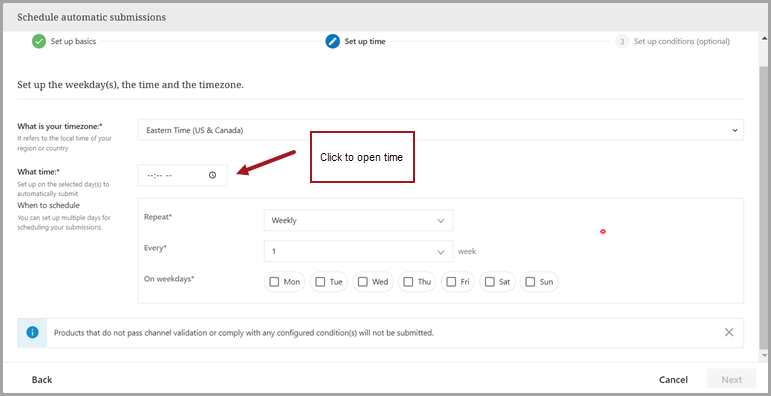
Task: Click the 'What is your timezone:*' label
Action: tap(60, 126)
